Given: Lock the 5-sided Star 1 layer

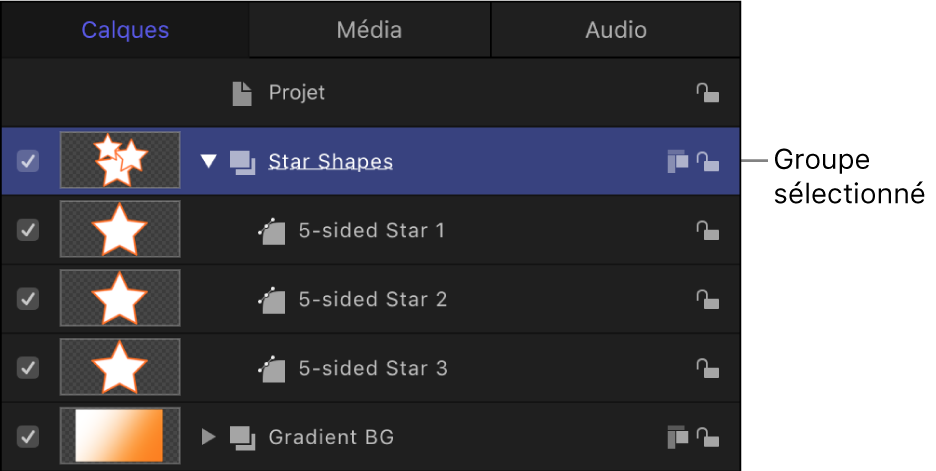Looking at the screenshot, I should [707, 230].
